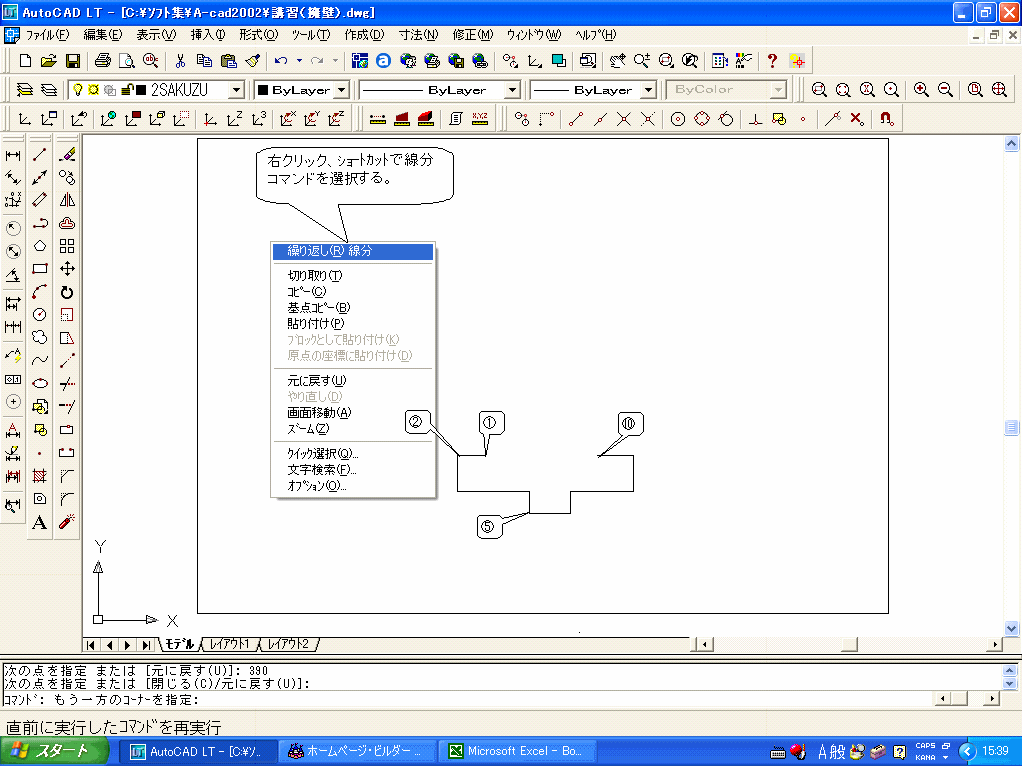This screenshot has height=767, width=1023.
Task: Click the Print (plot) icon
Action: (102, 61)
